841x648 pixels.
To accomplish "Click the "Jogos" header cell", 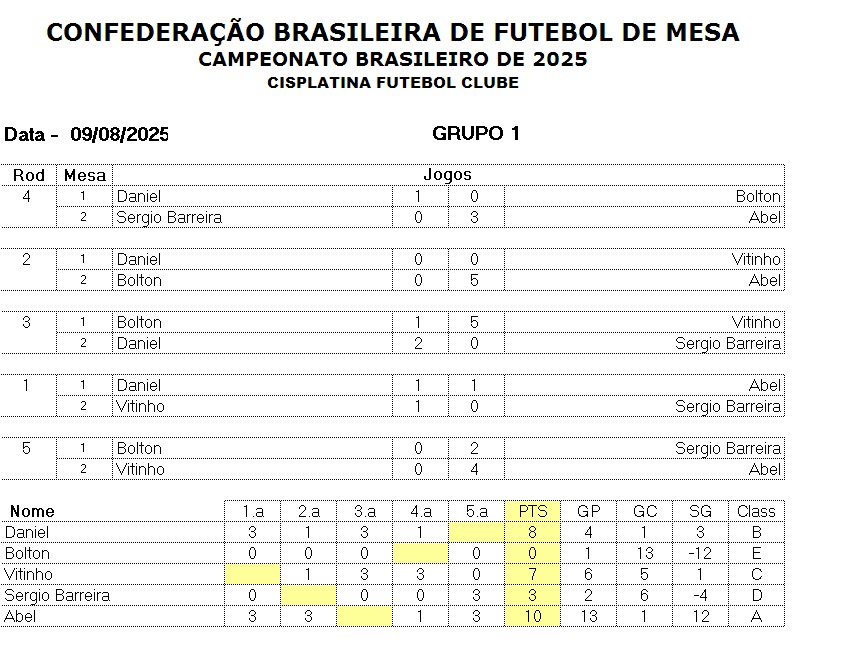I will pos(447,175).
